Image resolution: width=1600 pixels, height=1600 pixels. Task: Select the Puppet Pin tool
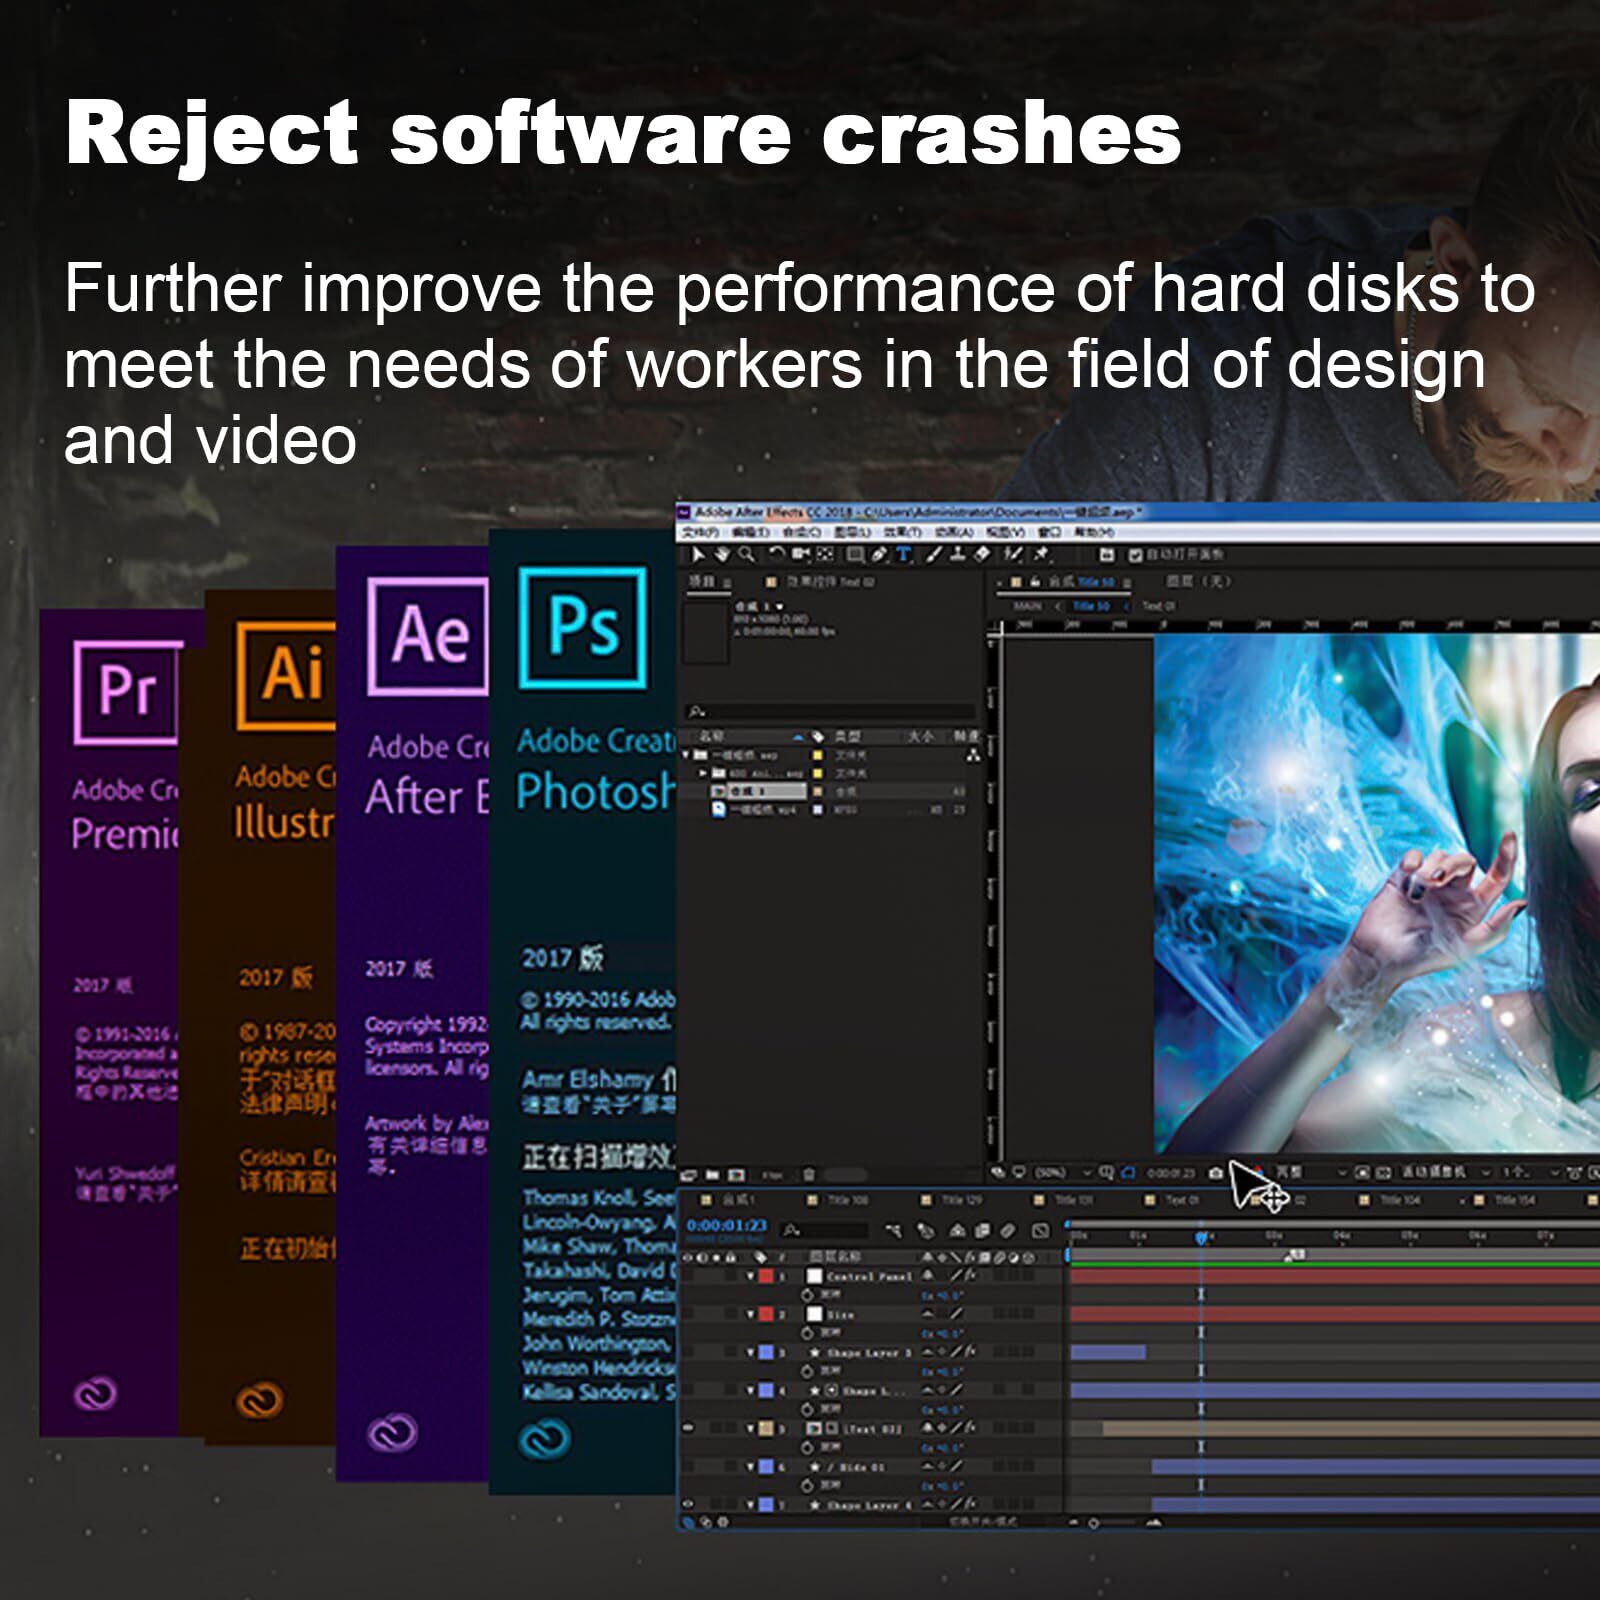click(x=1041, y=554)
